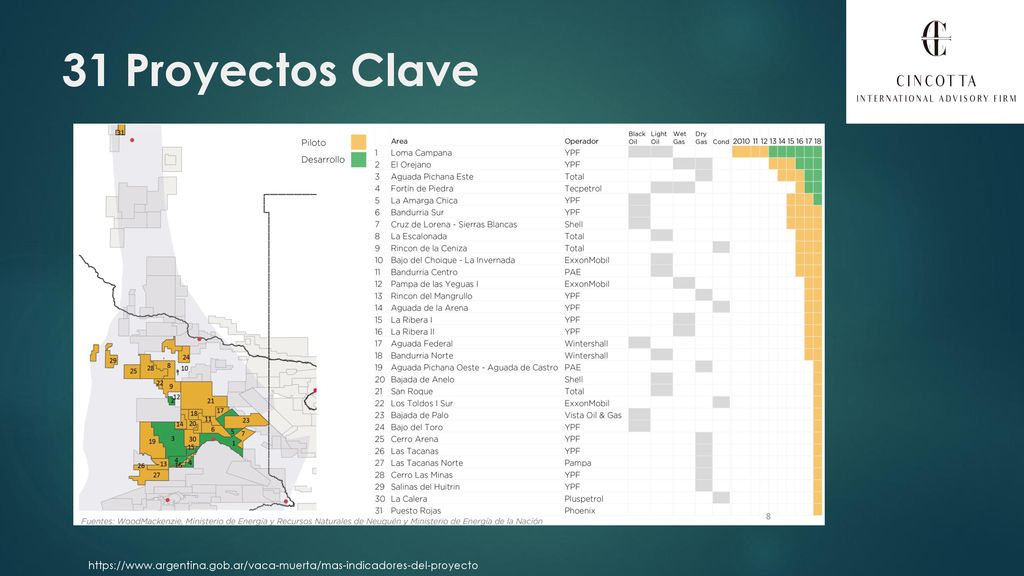Click the "La Ribera II" area name
Viewport: 1024px width, 576px height.
coord(412,332)
